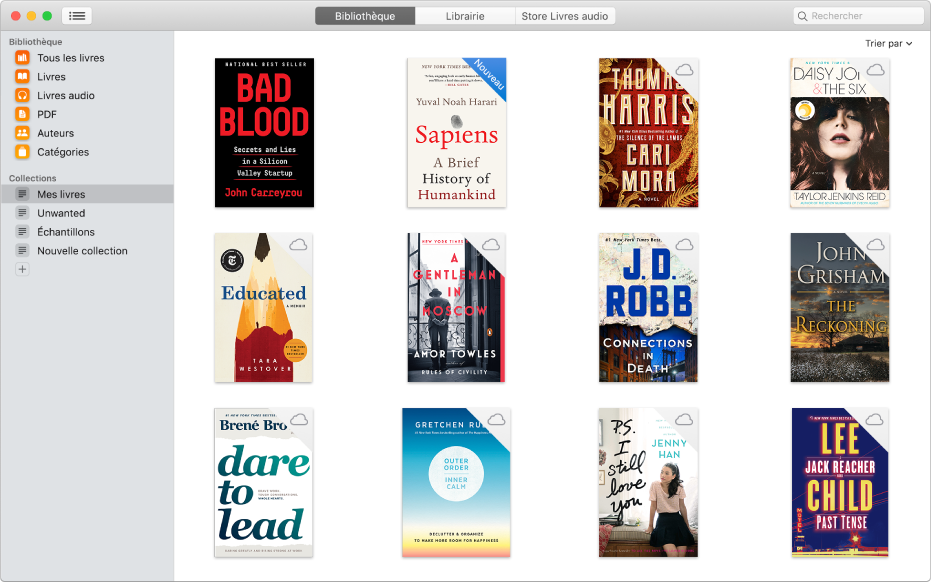931x583 pixels.
Task: Select John Grisham The Reckoning cover
Action: [x=840, y=308]
